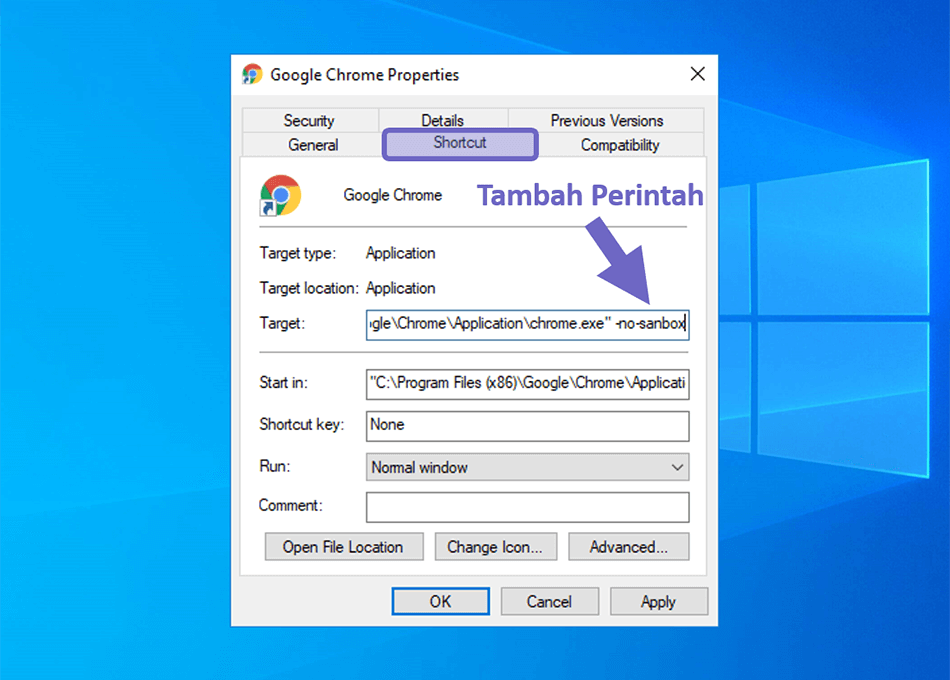Open the Compatibility tab

click(x=620, y=145)
